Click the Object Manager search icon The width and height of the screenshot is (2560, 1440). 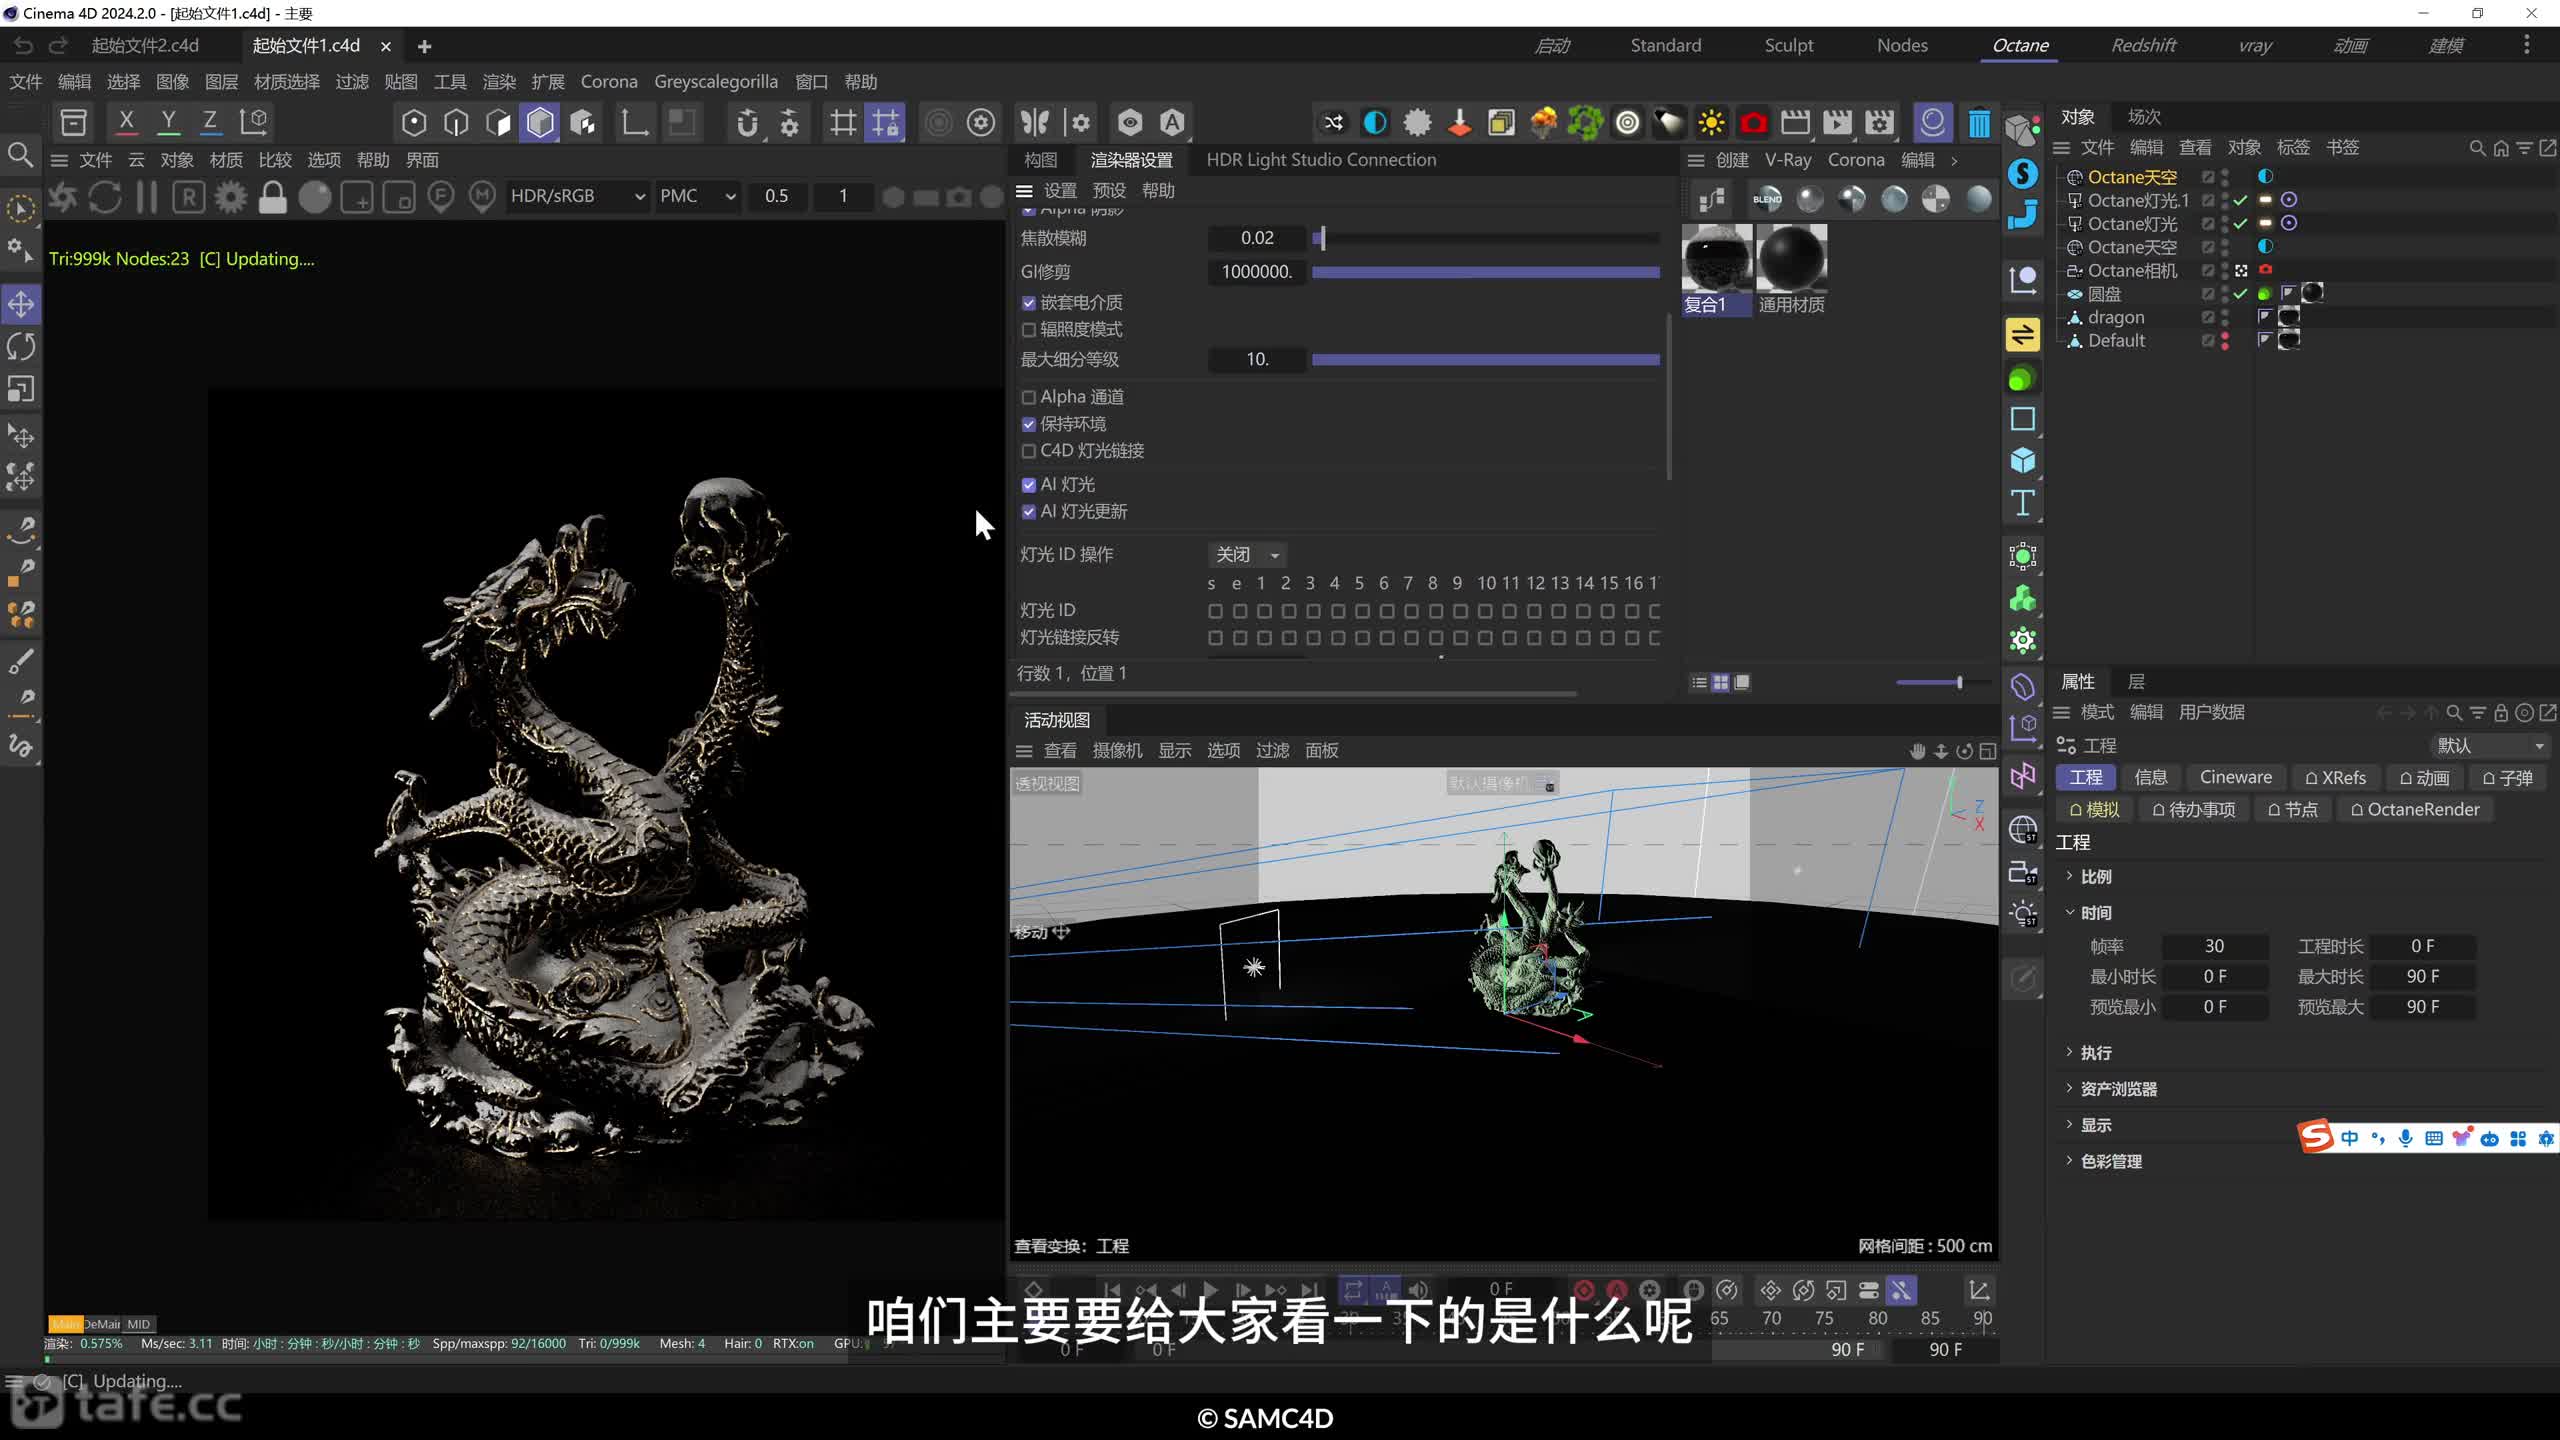[2477, 148]
